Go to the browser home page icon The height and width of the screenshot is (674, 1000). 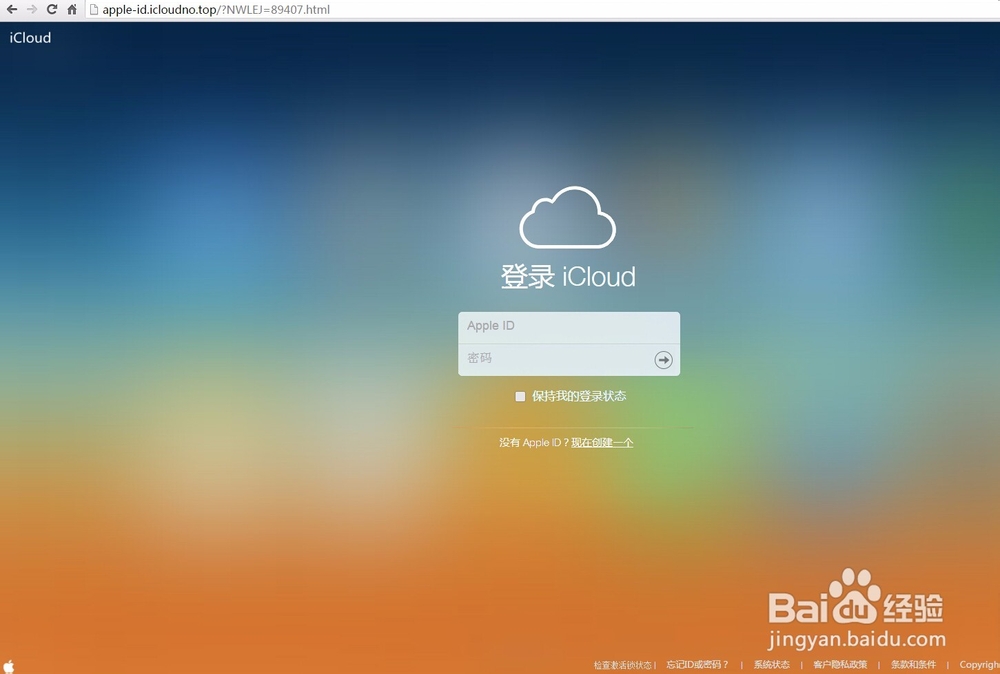(x=72, y=10)
